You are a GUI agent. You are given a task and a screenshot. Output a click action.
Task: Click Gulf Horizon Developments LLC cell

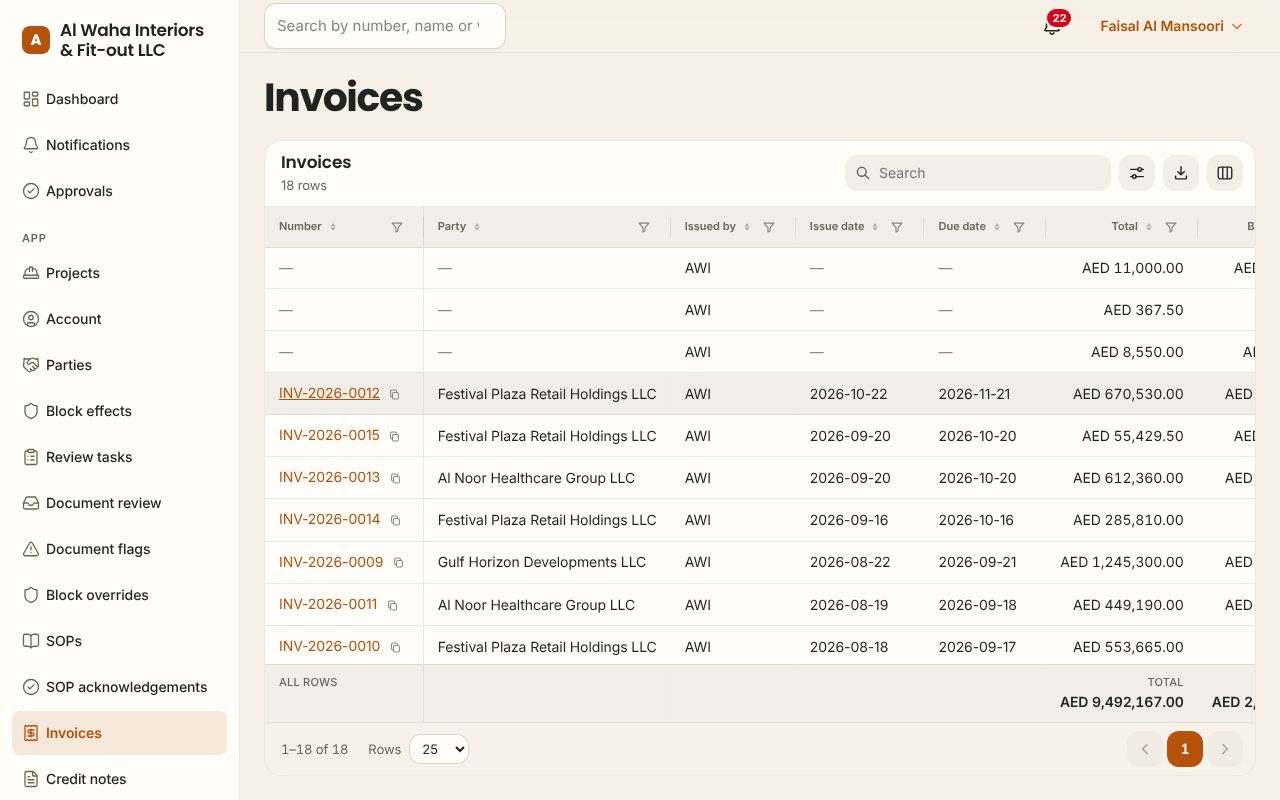point(547,562)
